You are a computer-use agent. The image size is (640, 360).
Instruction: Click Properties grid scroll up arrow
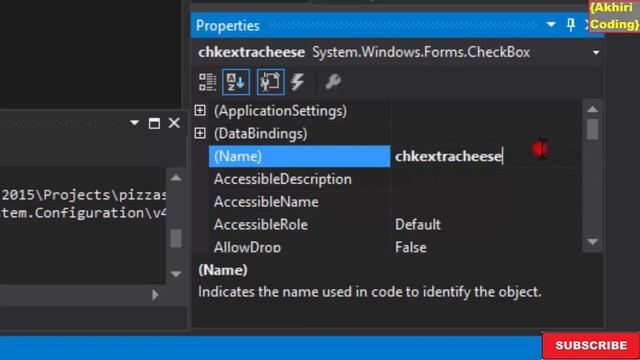pos(592,109)
